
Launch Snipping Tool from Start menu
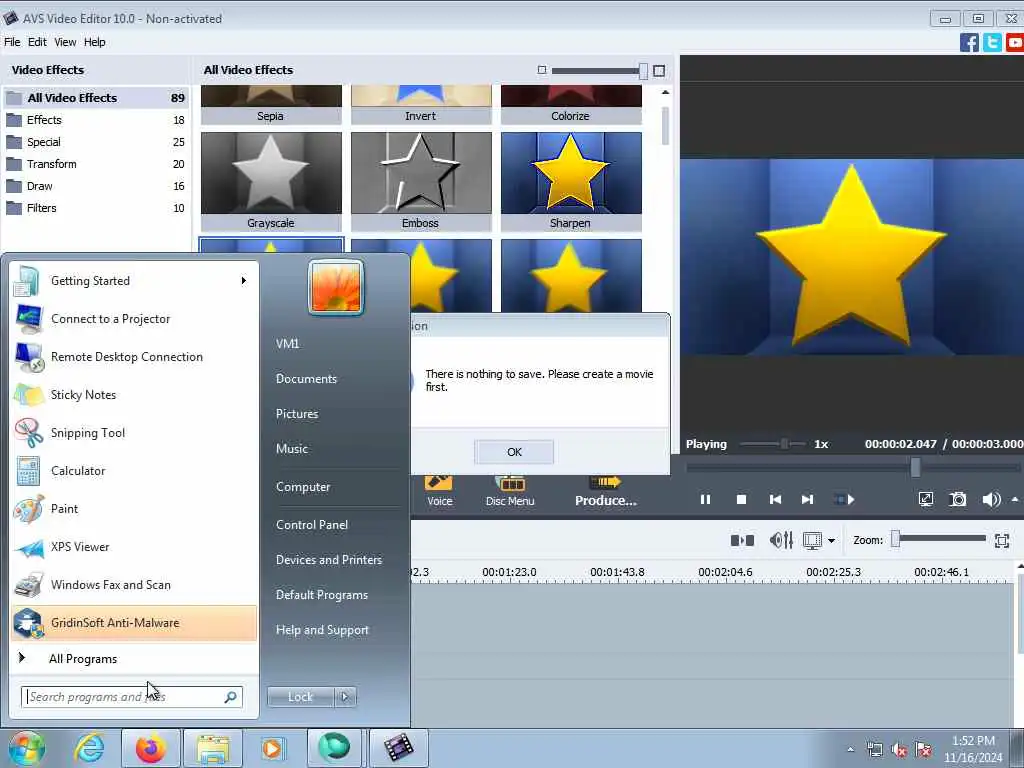pos(134,433)
